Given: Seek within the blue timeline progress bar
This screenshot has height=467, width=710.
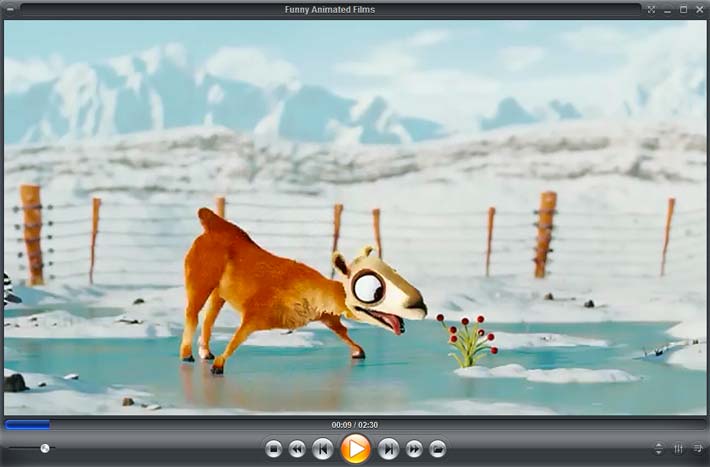Looking at the screenshot, I should tap(27, 424).
